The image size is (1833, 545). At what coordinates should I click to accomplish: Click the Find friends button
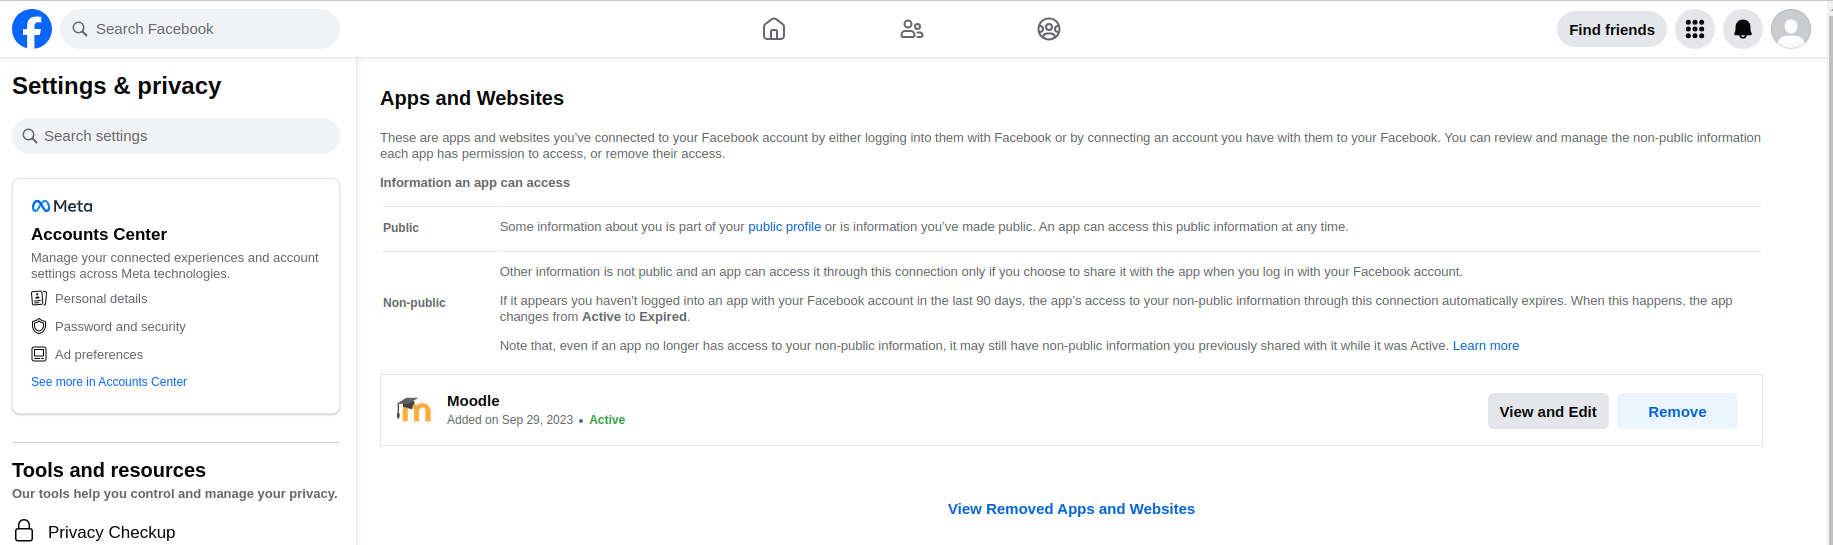pyautogui.click(x=1612, y=29)
